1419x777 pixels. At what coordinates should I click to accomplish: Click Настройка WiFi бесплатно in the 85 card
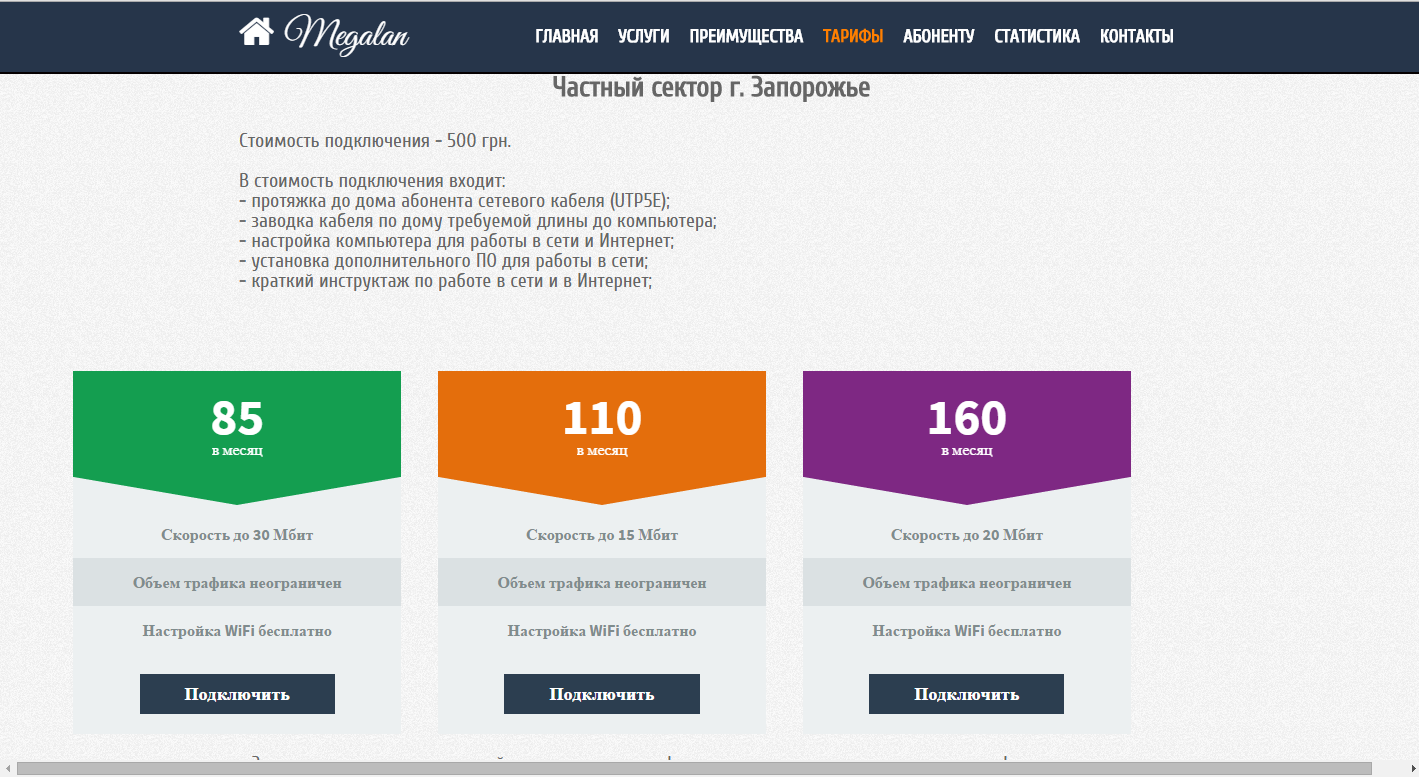pyautogui.click(x=237, y=631)
